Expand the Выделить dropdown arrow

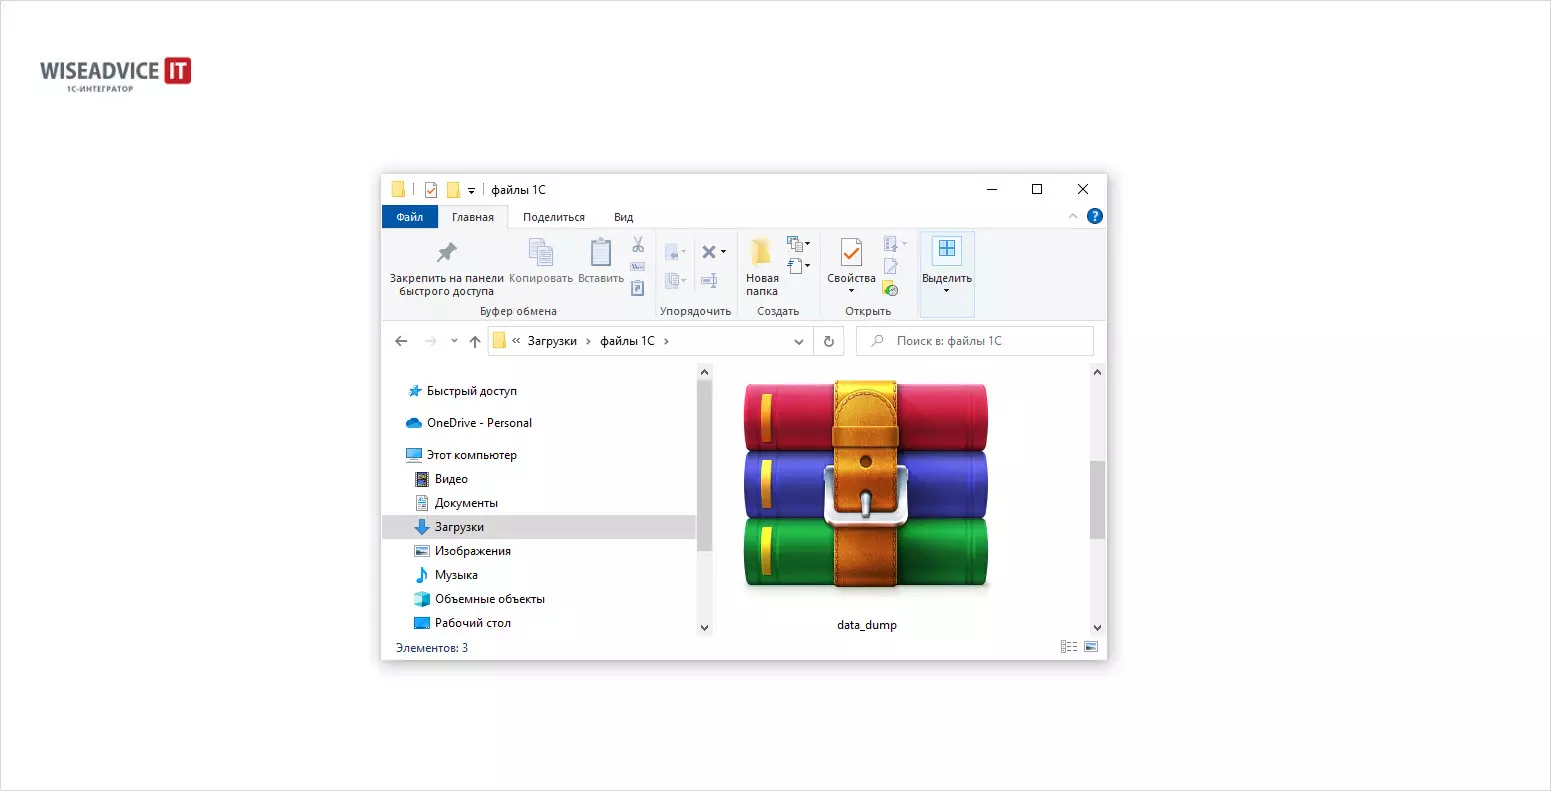(x=946, y=292)
